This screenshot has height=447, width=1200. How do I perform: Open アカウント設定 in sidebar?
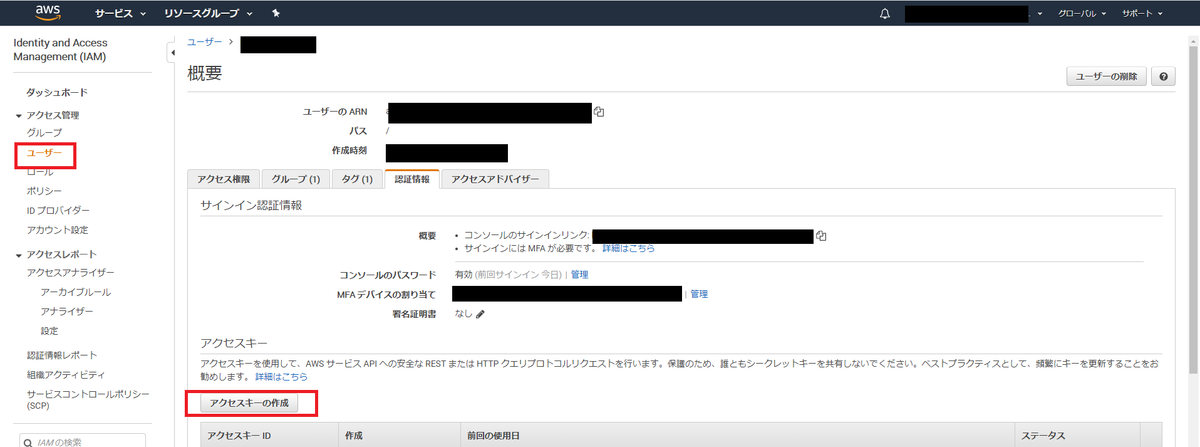click(x=57, y=230)
